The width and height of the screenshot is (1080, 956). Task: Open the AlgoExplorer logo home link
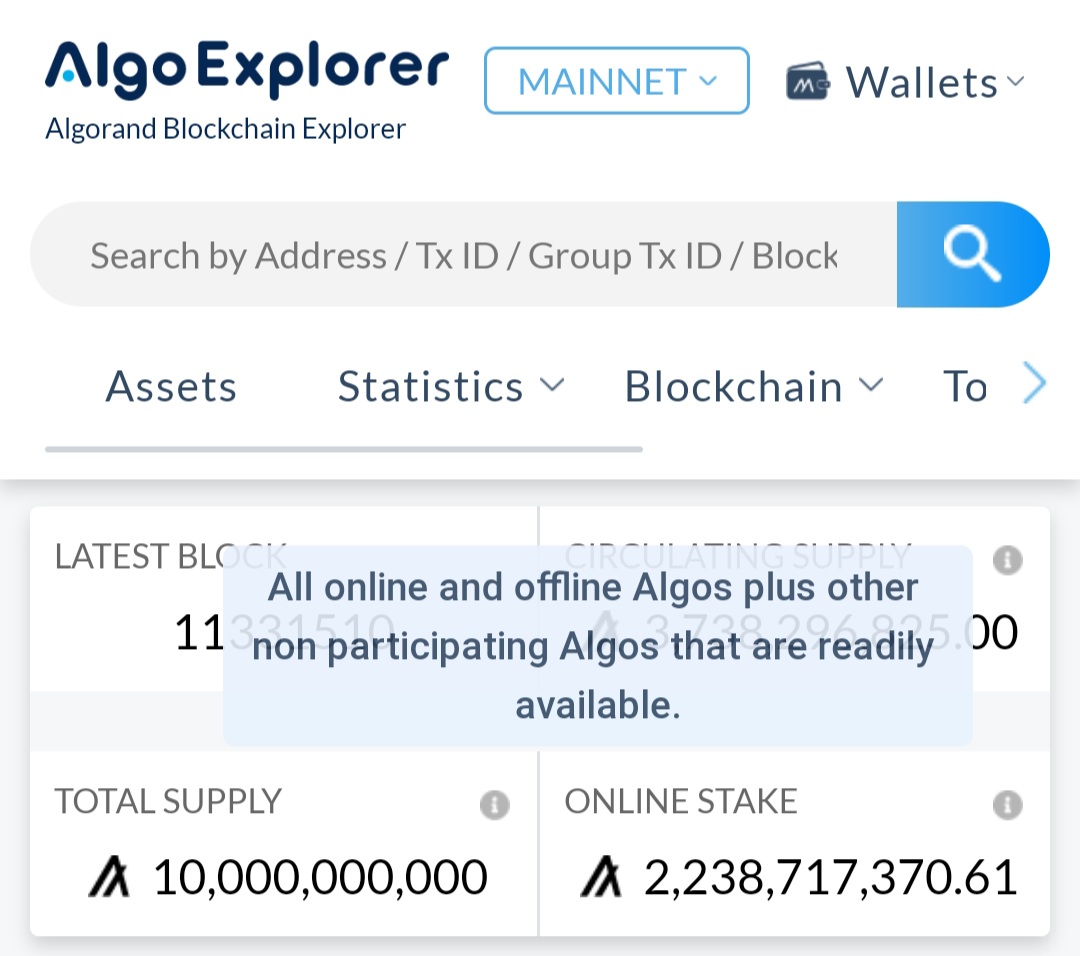click(247, 69)
